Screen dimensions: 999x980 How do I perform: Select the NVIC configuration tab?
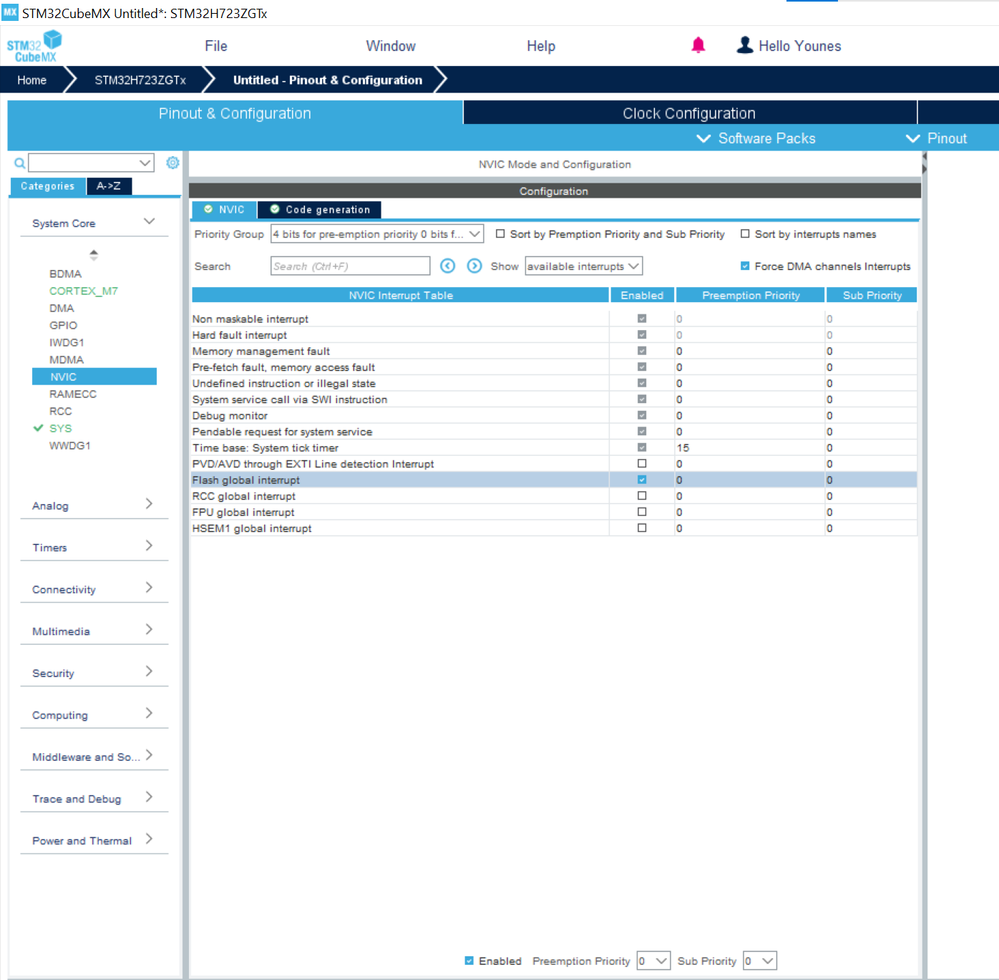pos(224,210)
